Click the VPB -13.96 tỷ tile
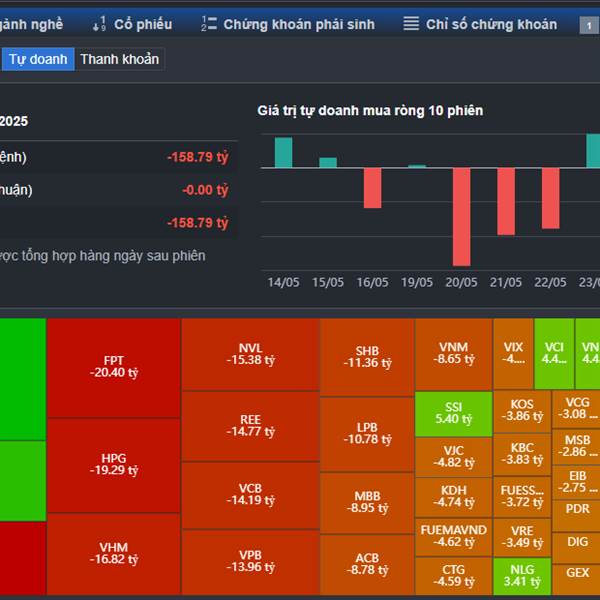Image resolution: width=600 pixels, height=600 pixels. [x=251, y=562]
